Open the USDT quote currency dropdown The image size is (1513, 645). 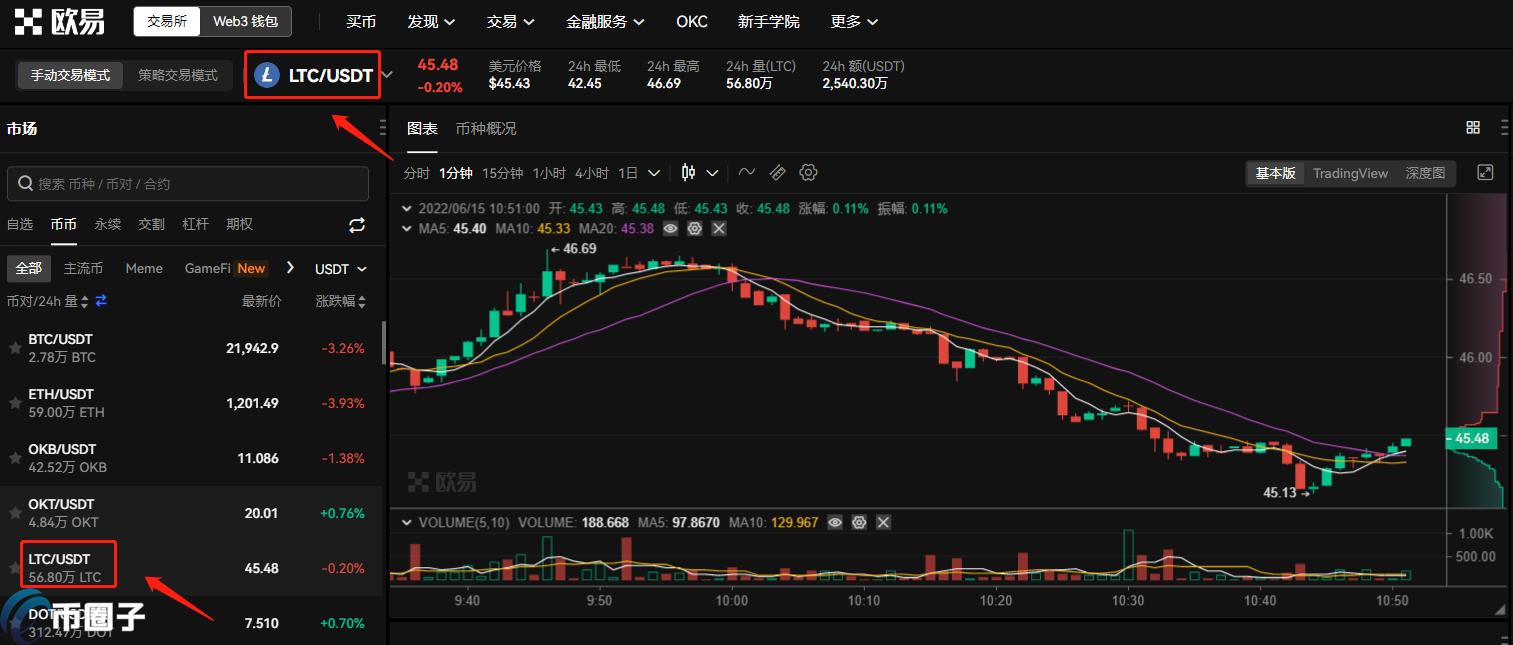point(341,269)
